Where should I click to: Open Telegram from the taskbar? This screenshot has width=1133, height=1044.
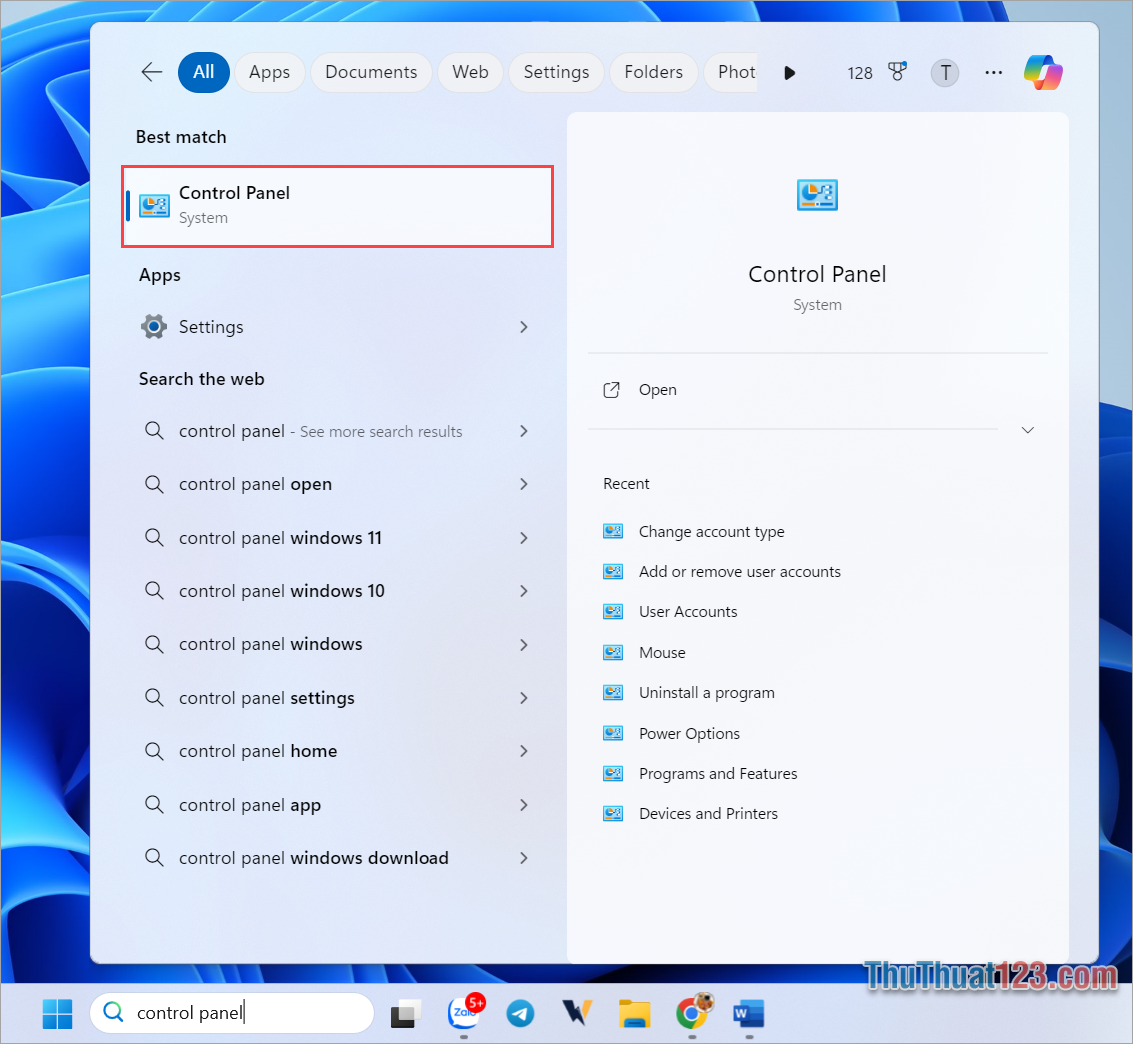coord(520,1014)
